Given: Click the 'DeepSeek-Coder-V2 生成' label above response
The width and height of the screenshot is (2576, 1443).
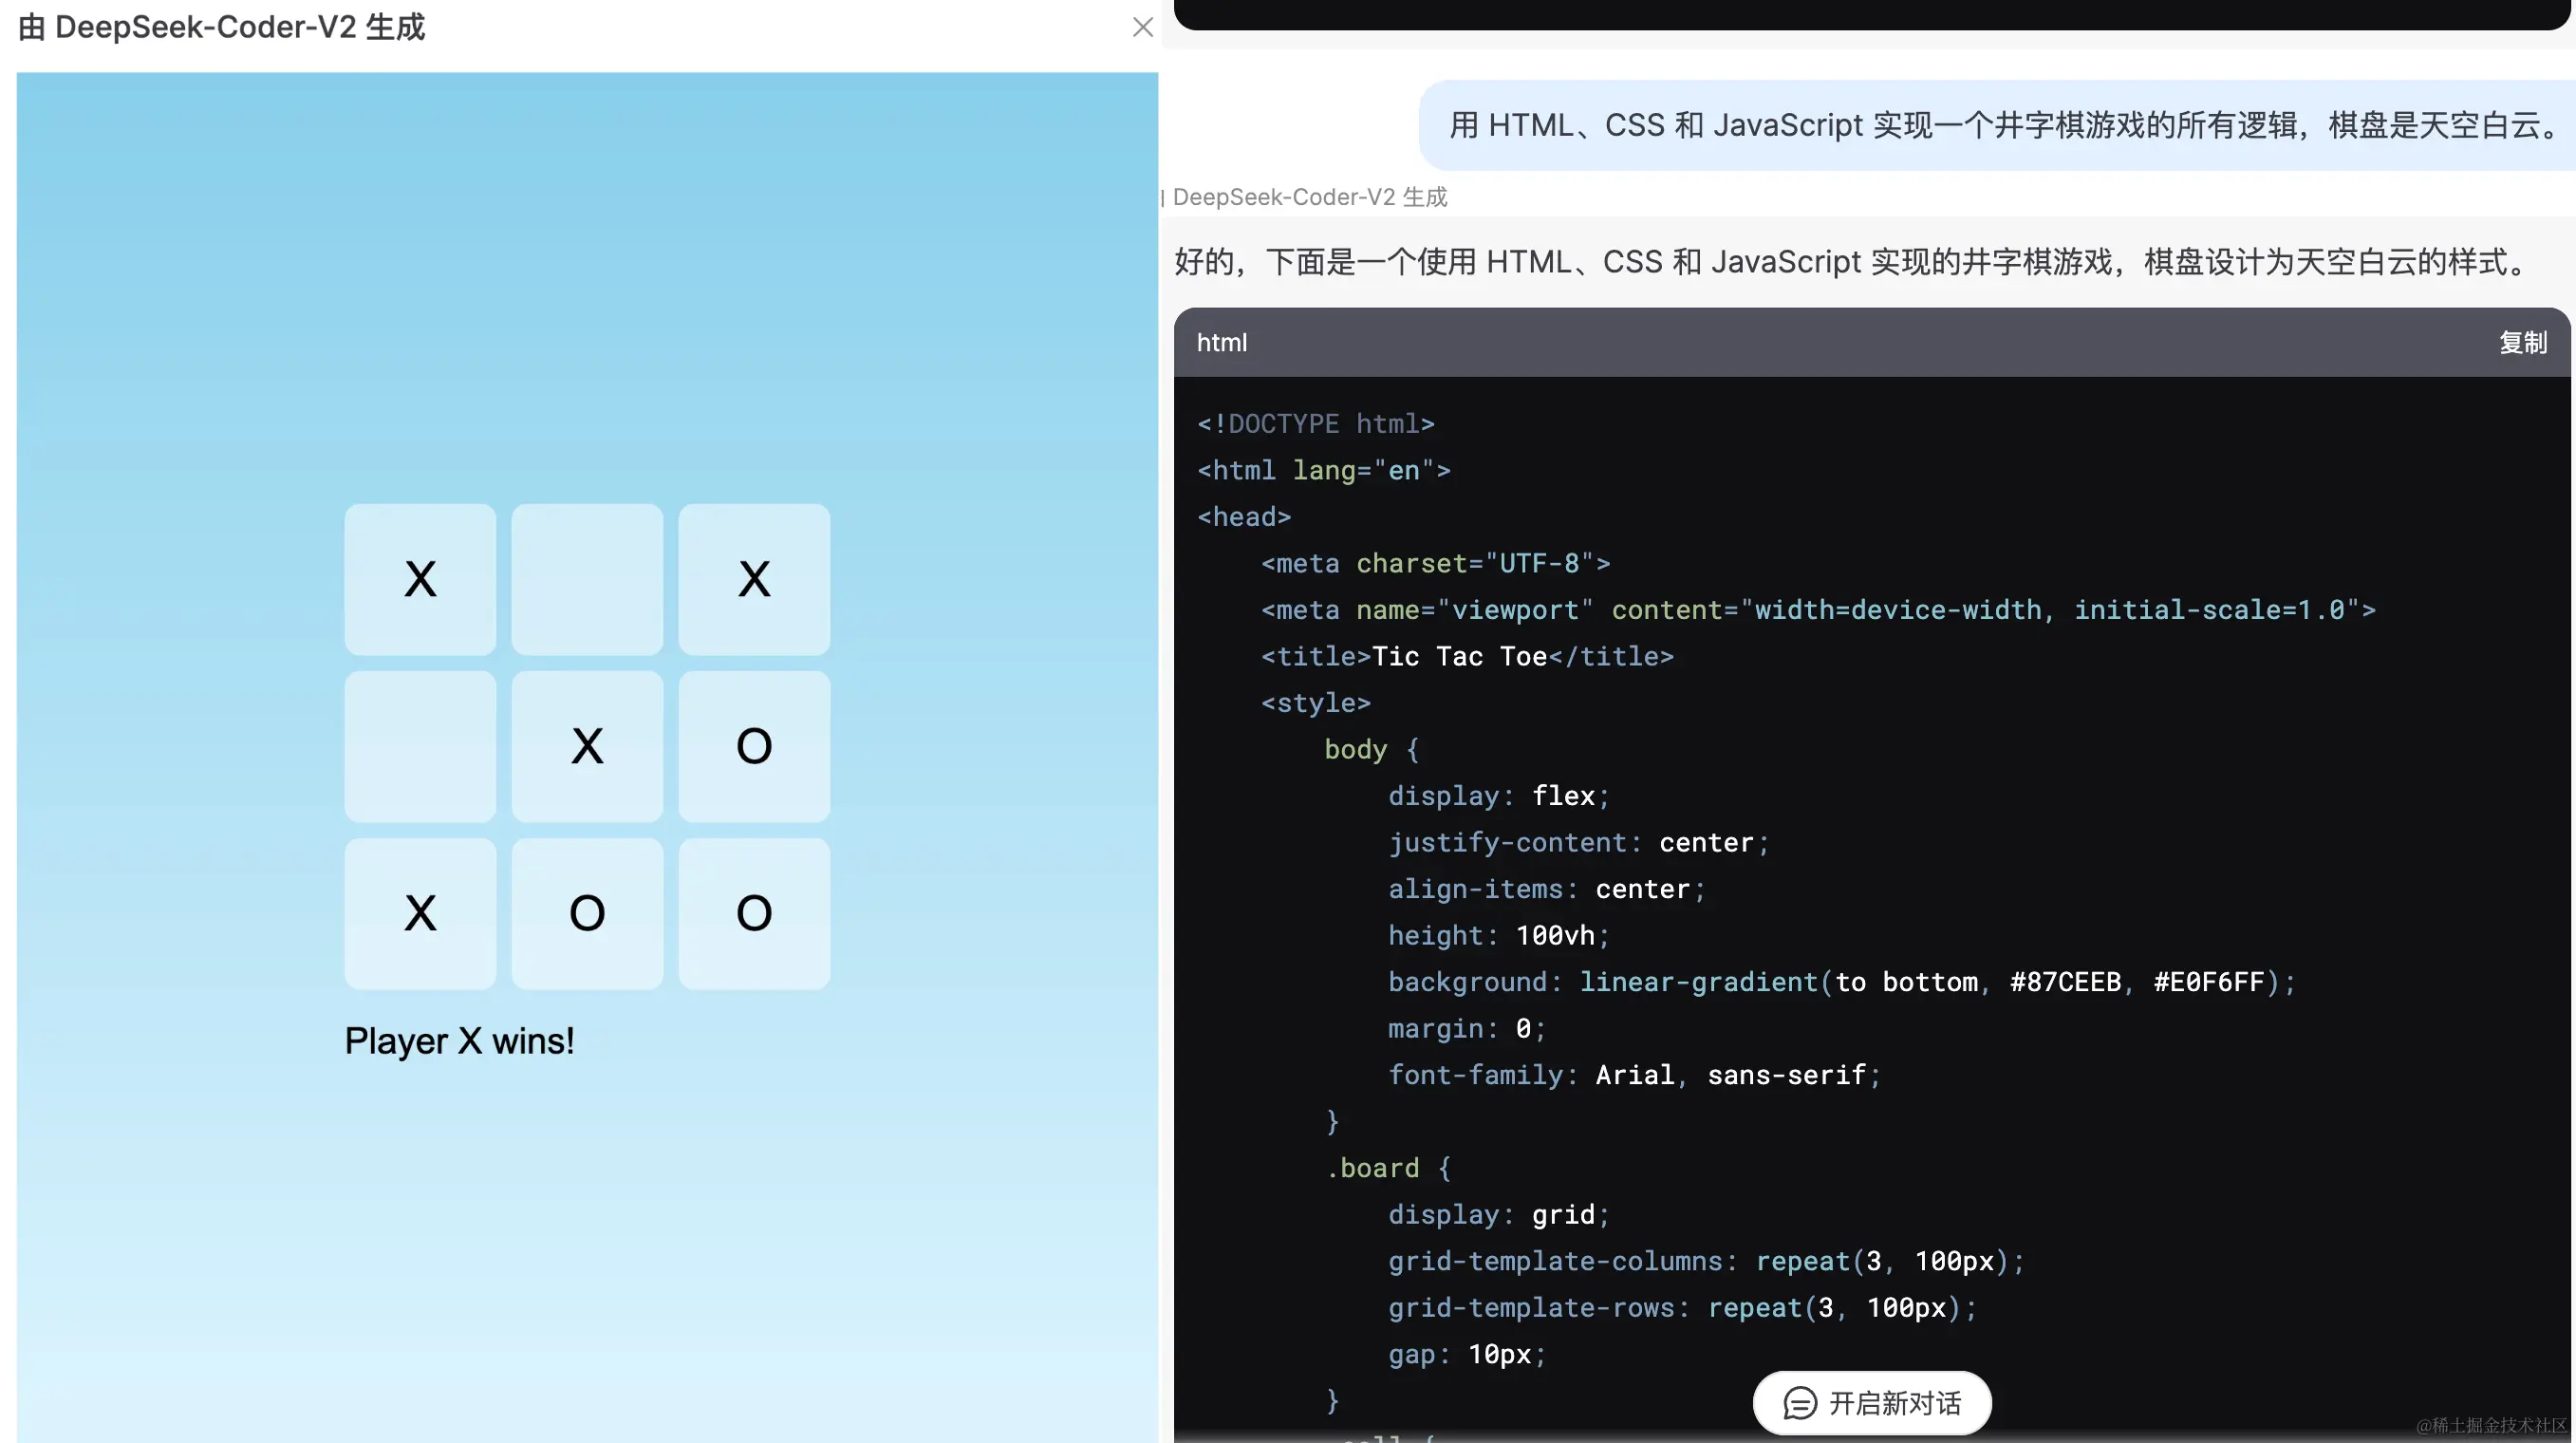Looking at the screenshot, I should (1309, 197).
